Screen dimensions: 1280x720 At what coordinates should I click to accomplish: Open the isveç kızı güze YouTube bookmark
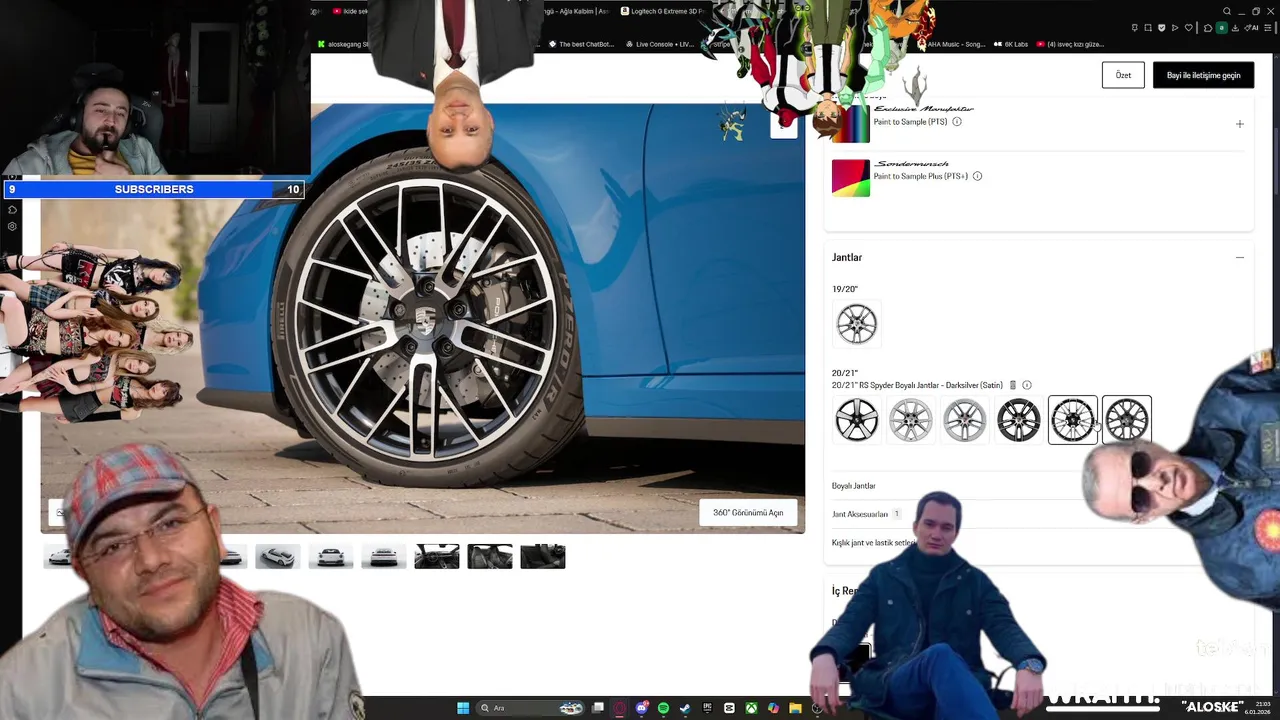point(1070,44)
